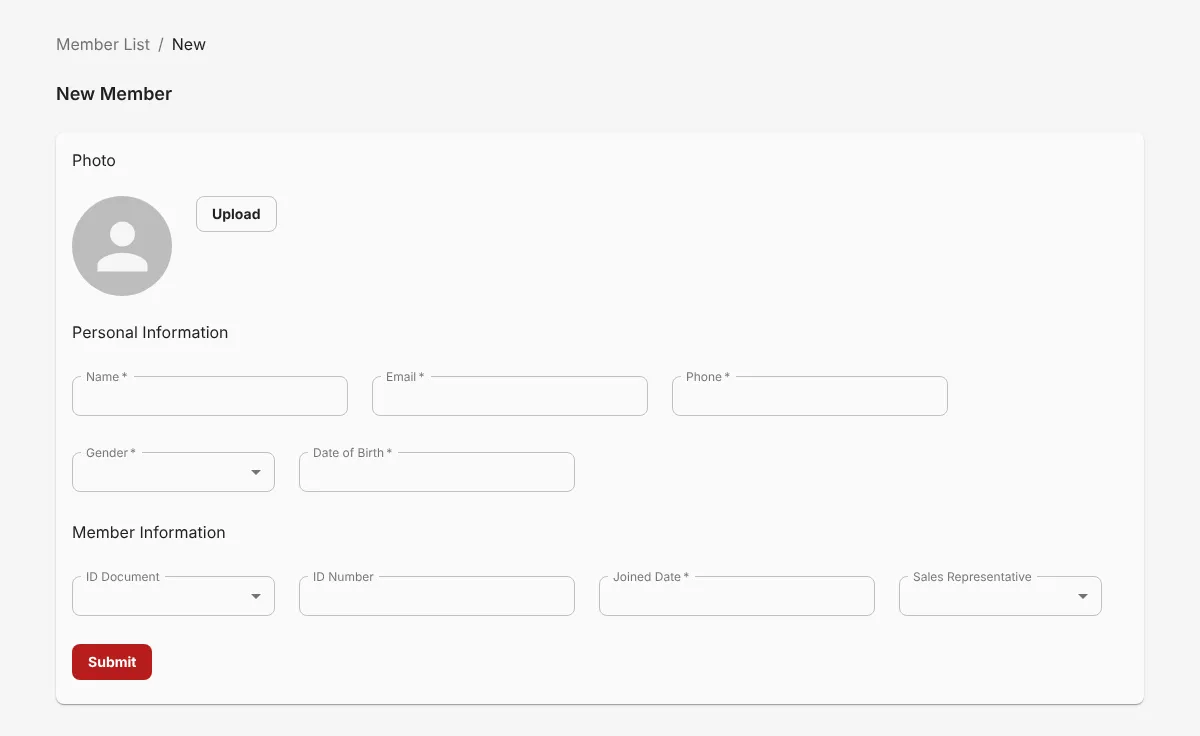The width and height of the screenshot is (1200, 736).
Task: Click the Date of Birth field
Action: pos(437,472)
